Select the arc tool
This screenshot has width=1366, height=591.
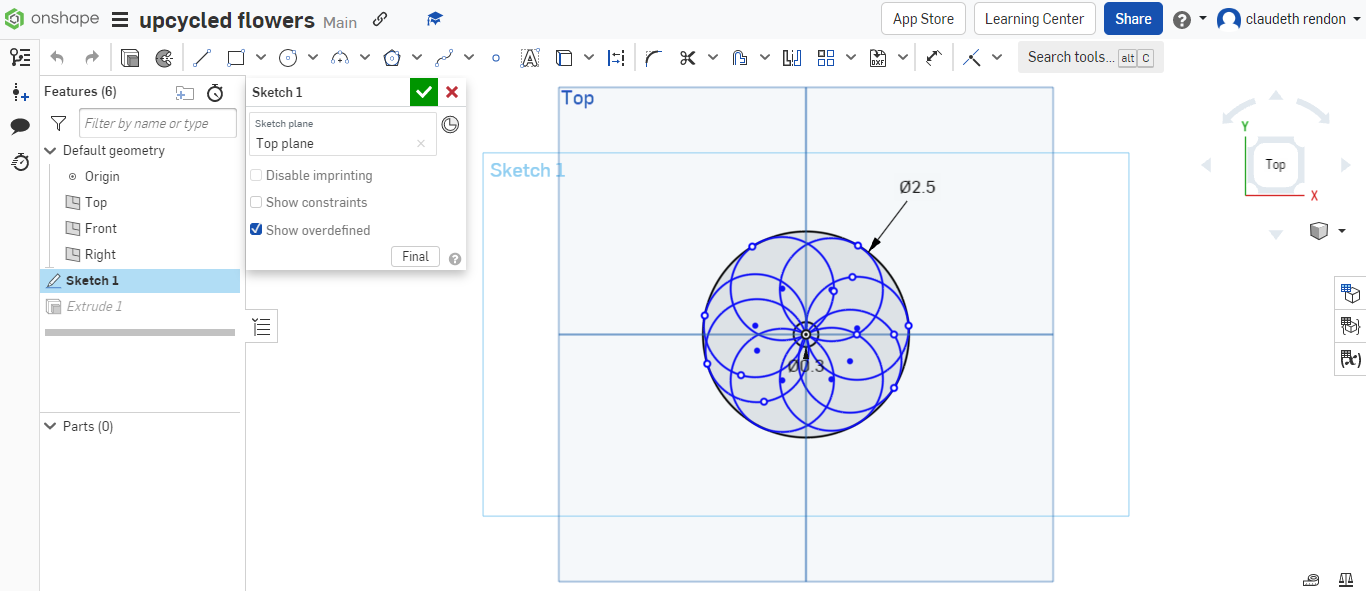coord(340,58)
